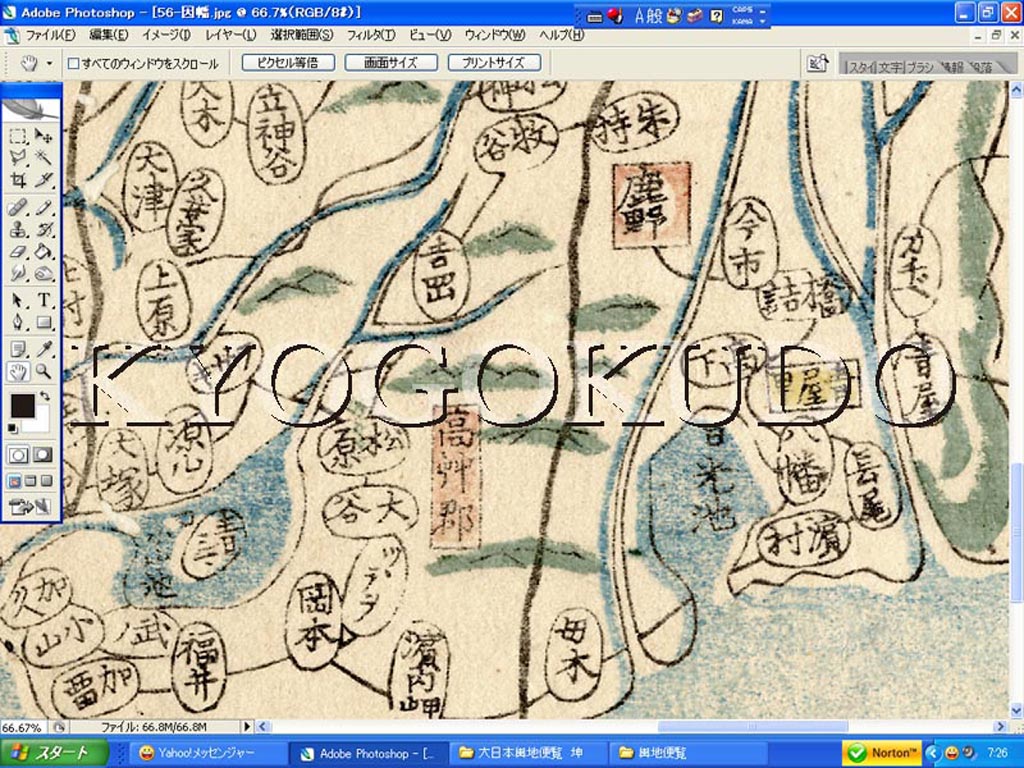Open the フィルタ(T) menu
The height and width of the screenshot is (768, 1024).
click(x=371, y=35)
